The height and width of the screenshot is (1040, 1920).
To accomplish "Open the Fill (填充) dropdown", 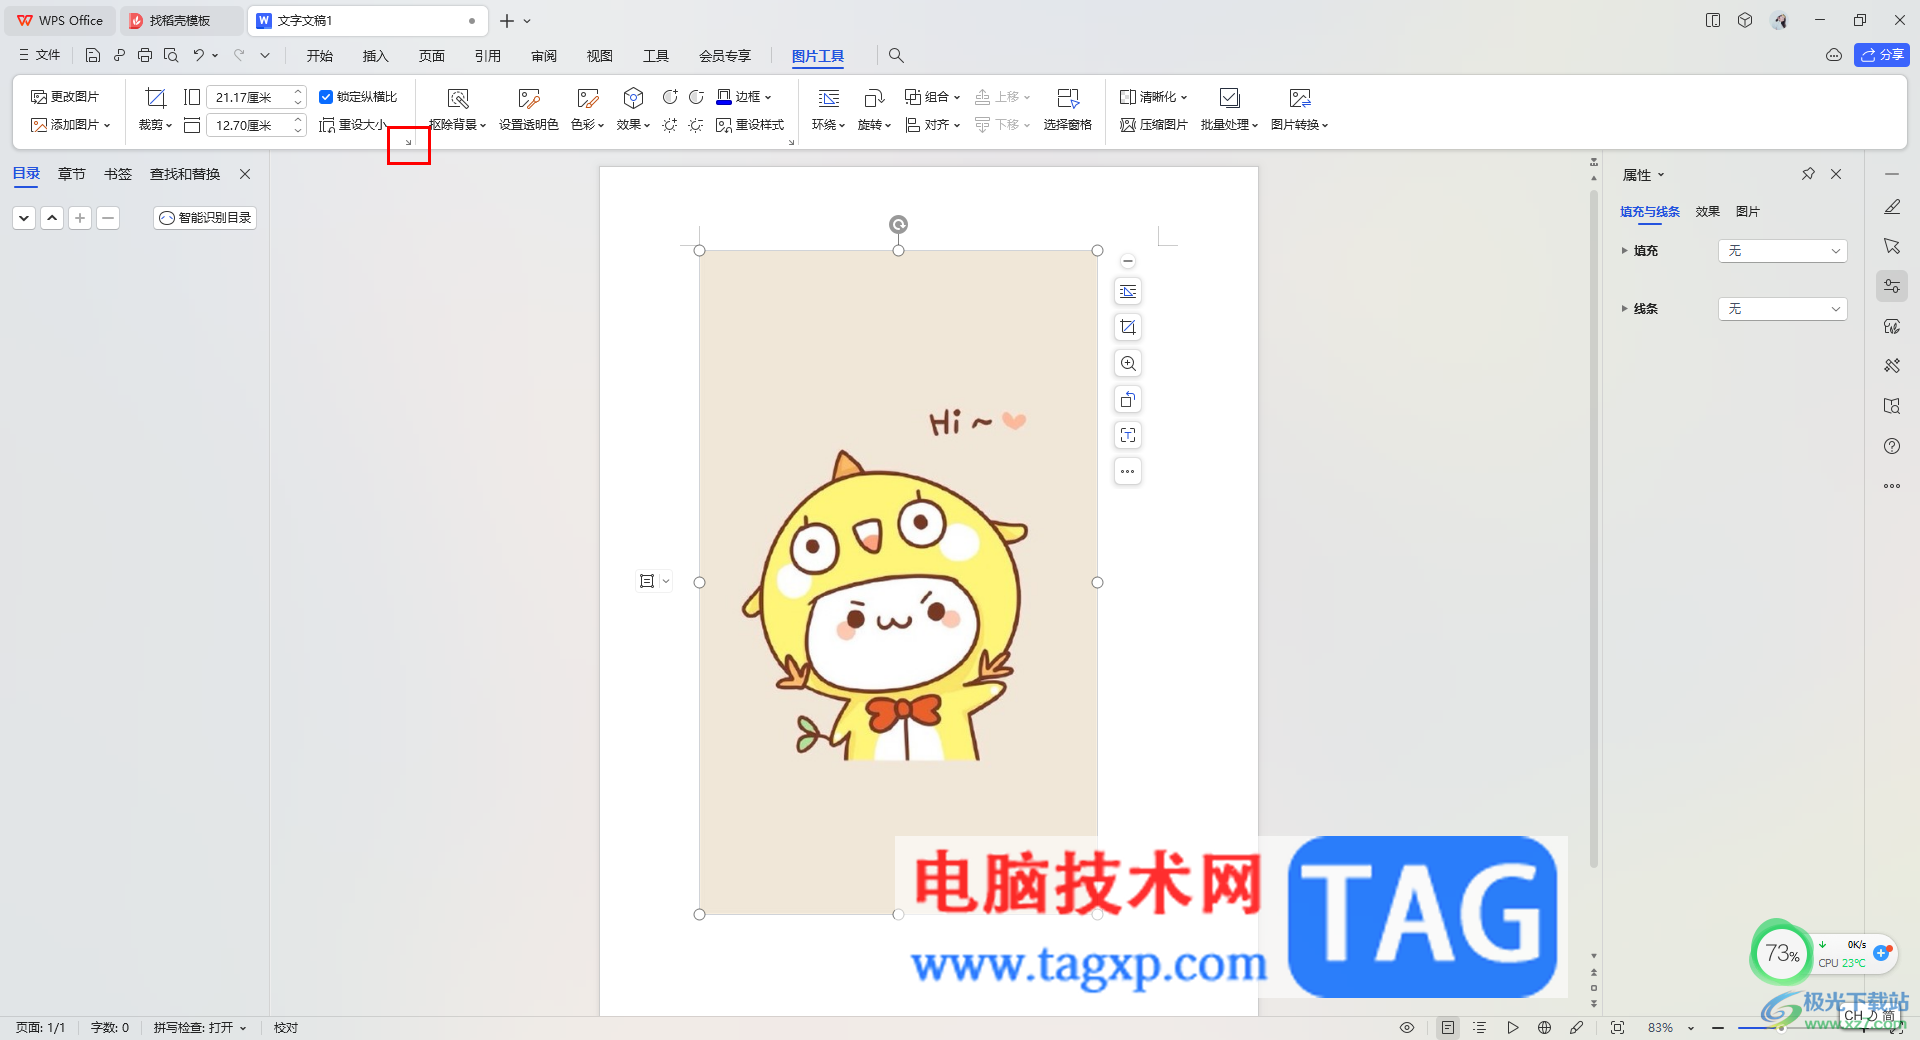I will click(x=1782, y=251).
